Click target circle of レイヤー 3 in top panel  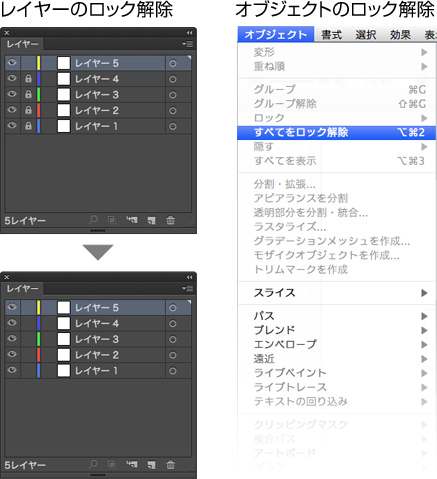[x=172, y=95]
